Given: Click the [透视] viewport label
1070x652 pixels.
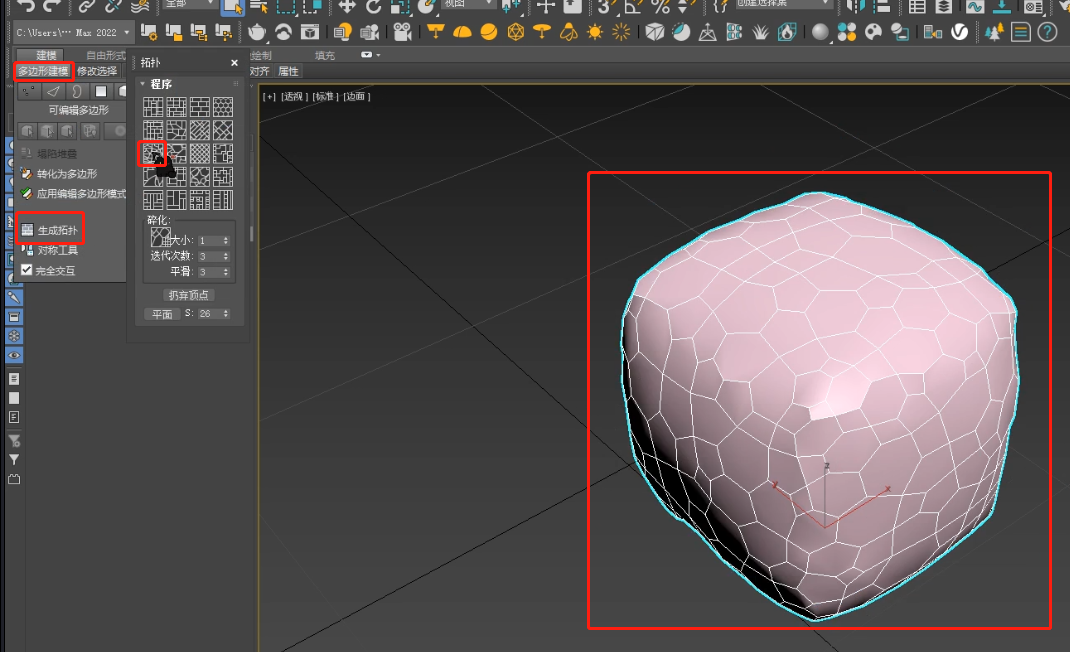Looking at the screenshot, I should (x=294, y=97).
